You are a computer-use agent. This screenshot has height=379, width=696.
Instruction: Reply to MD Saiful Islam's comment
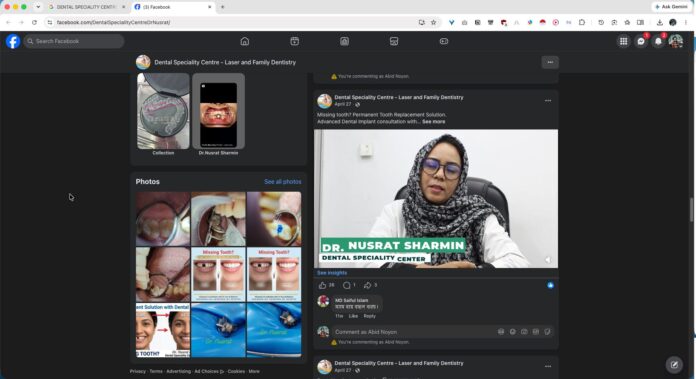point(369,316)
